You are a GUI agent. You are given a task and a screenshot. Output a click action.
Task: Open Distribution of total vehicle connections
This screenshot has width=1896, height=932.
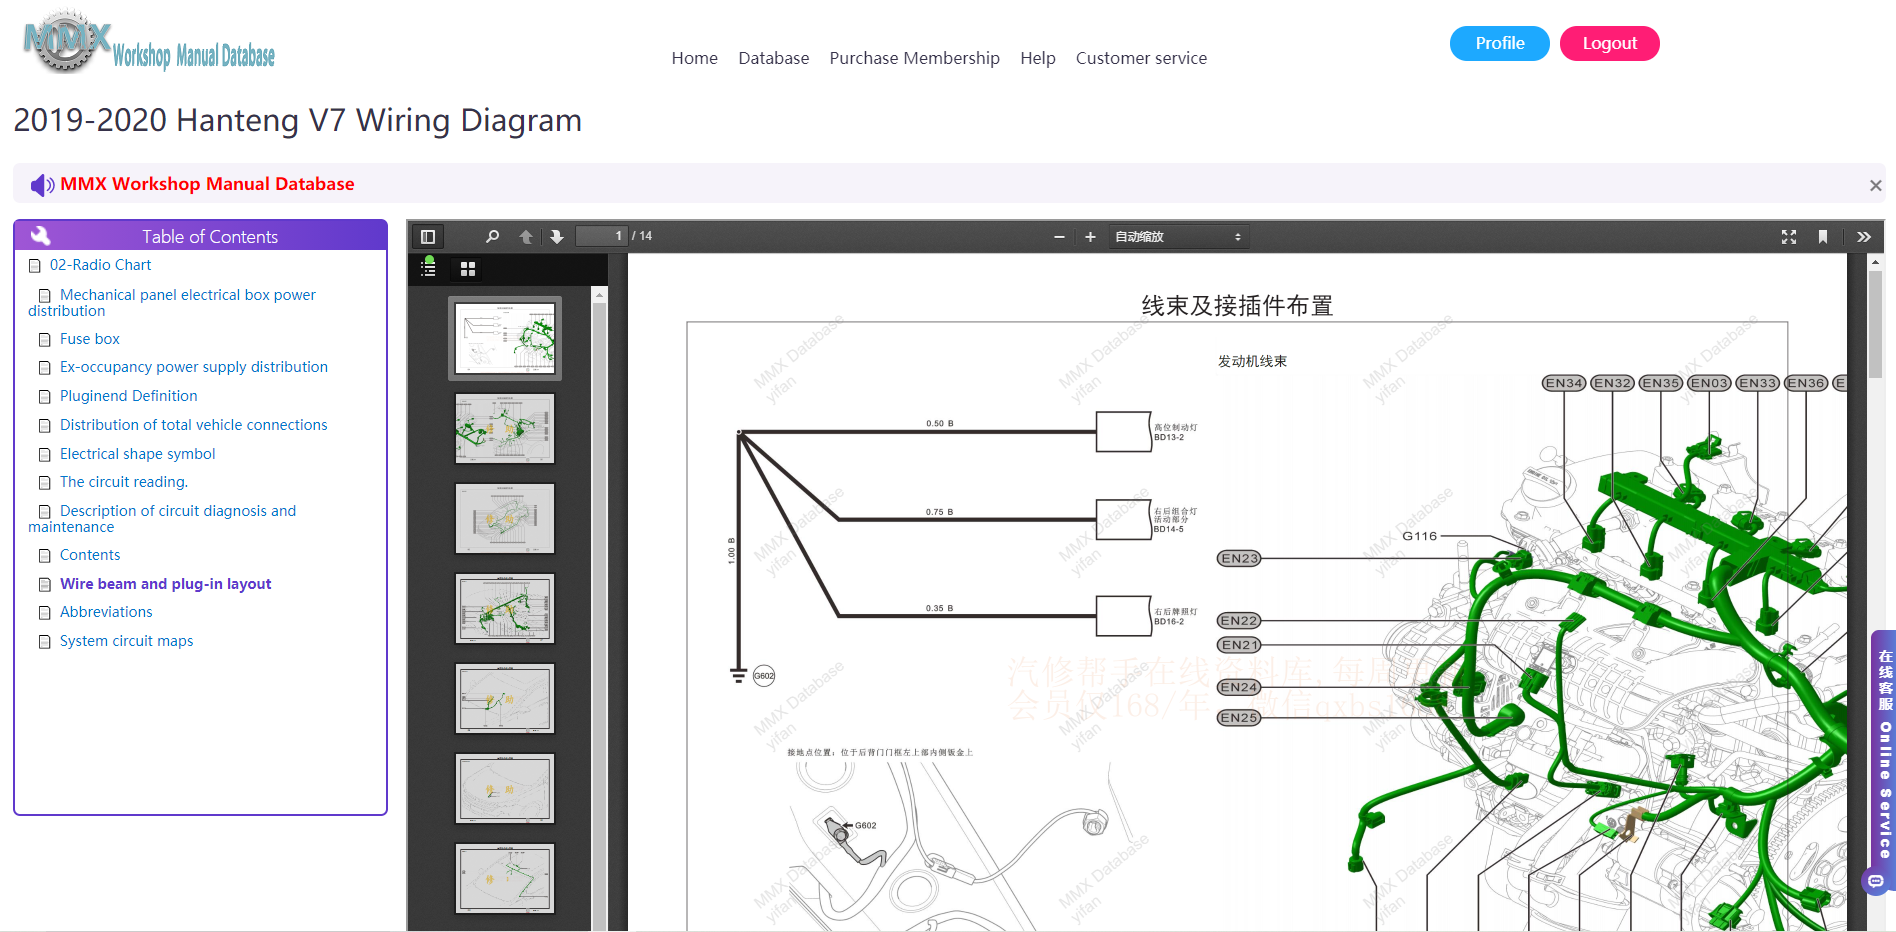point(194,425)
